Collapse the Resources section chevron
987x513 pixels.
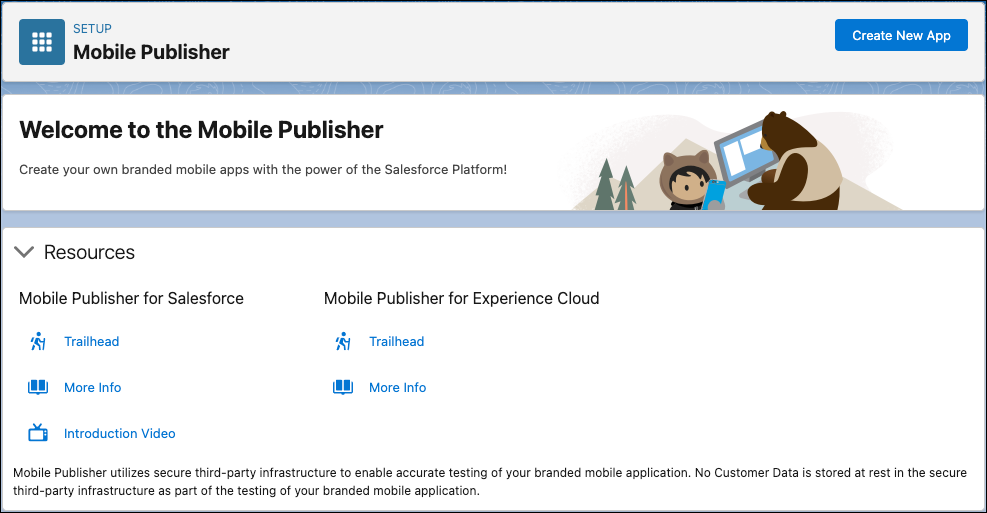(24, 252)
